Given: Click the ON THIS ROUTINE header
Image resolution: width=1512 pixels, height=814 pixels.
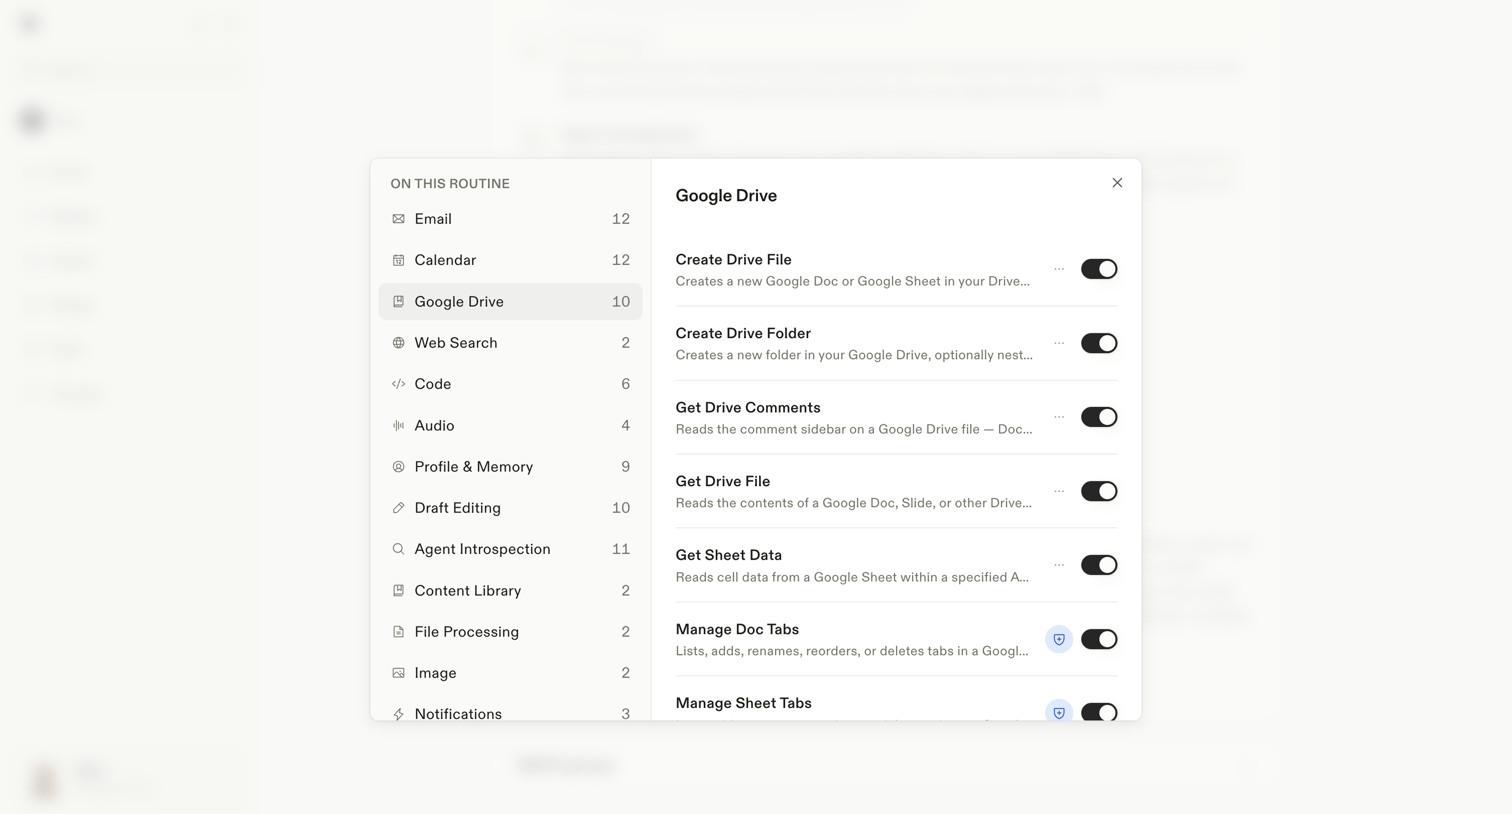Looking at the screenshot, I should click(x=450, y=184).
